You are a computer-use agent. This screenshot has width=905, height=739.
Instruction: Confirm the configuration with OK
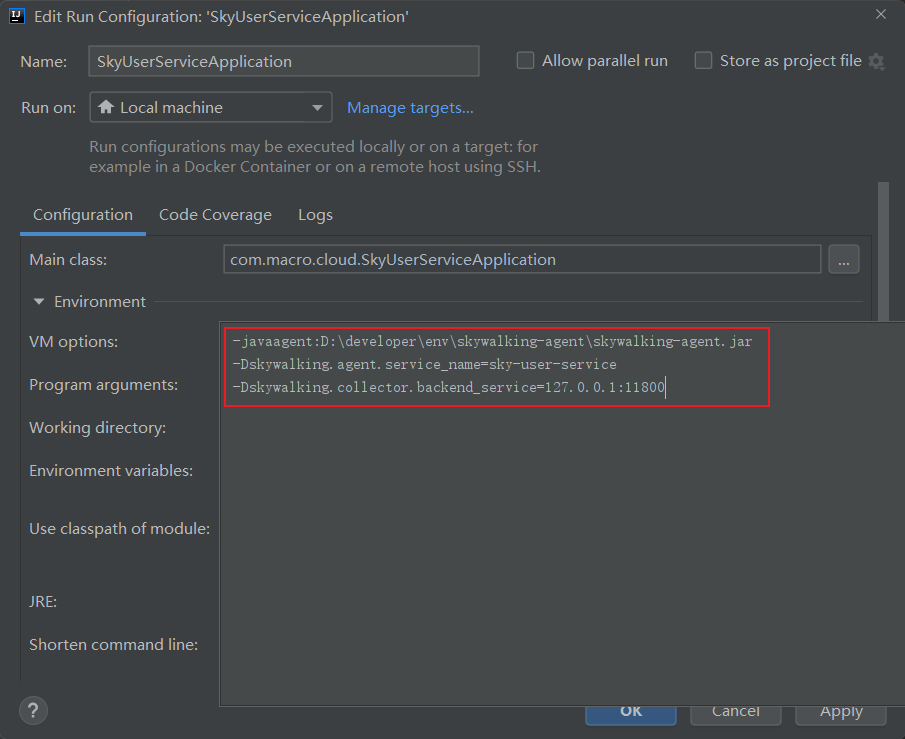click(630, 712)
